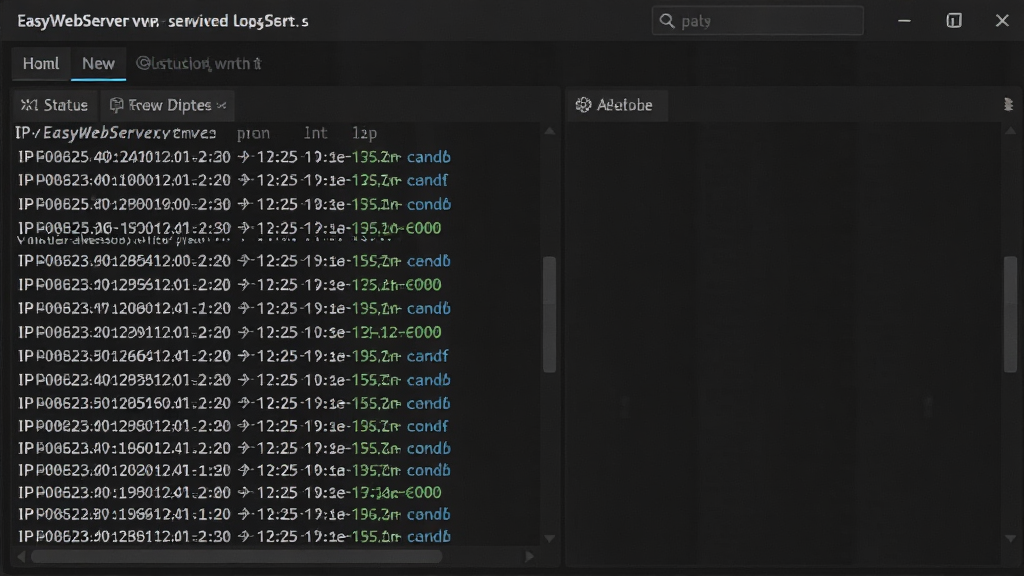Click the horizontal scrollbar thumb under the log
Viewport: 1024px width, 576px height.
(x=236, y=556)
